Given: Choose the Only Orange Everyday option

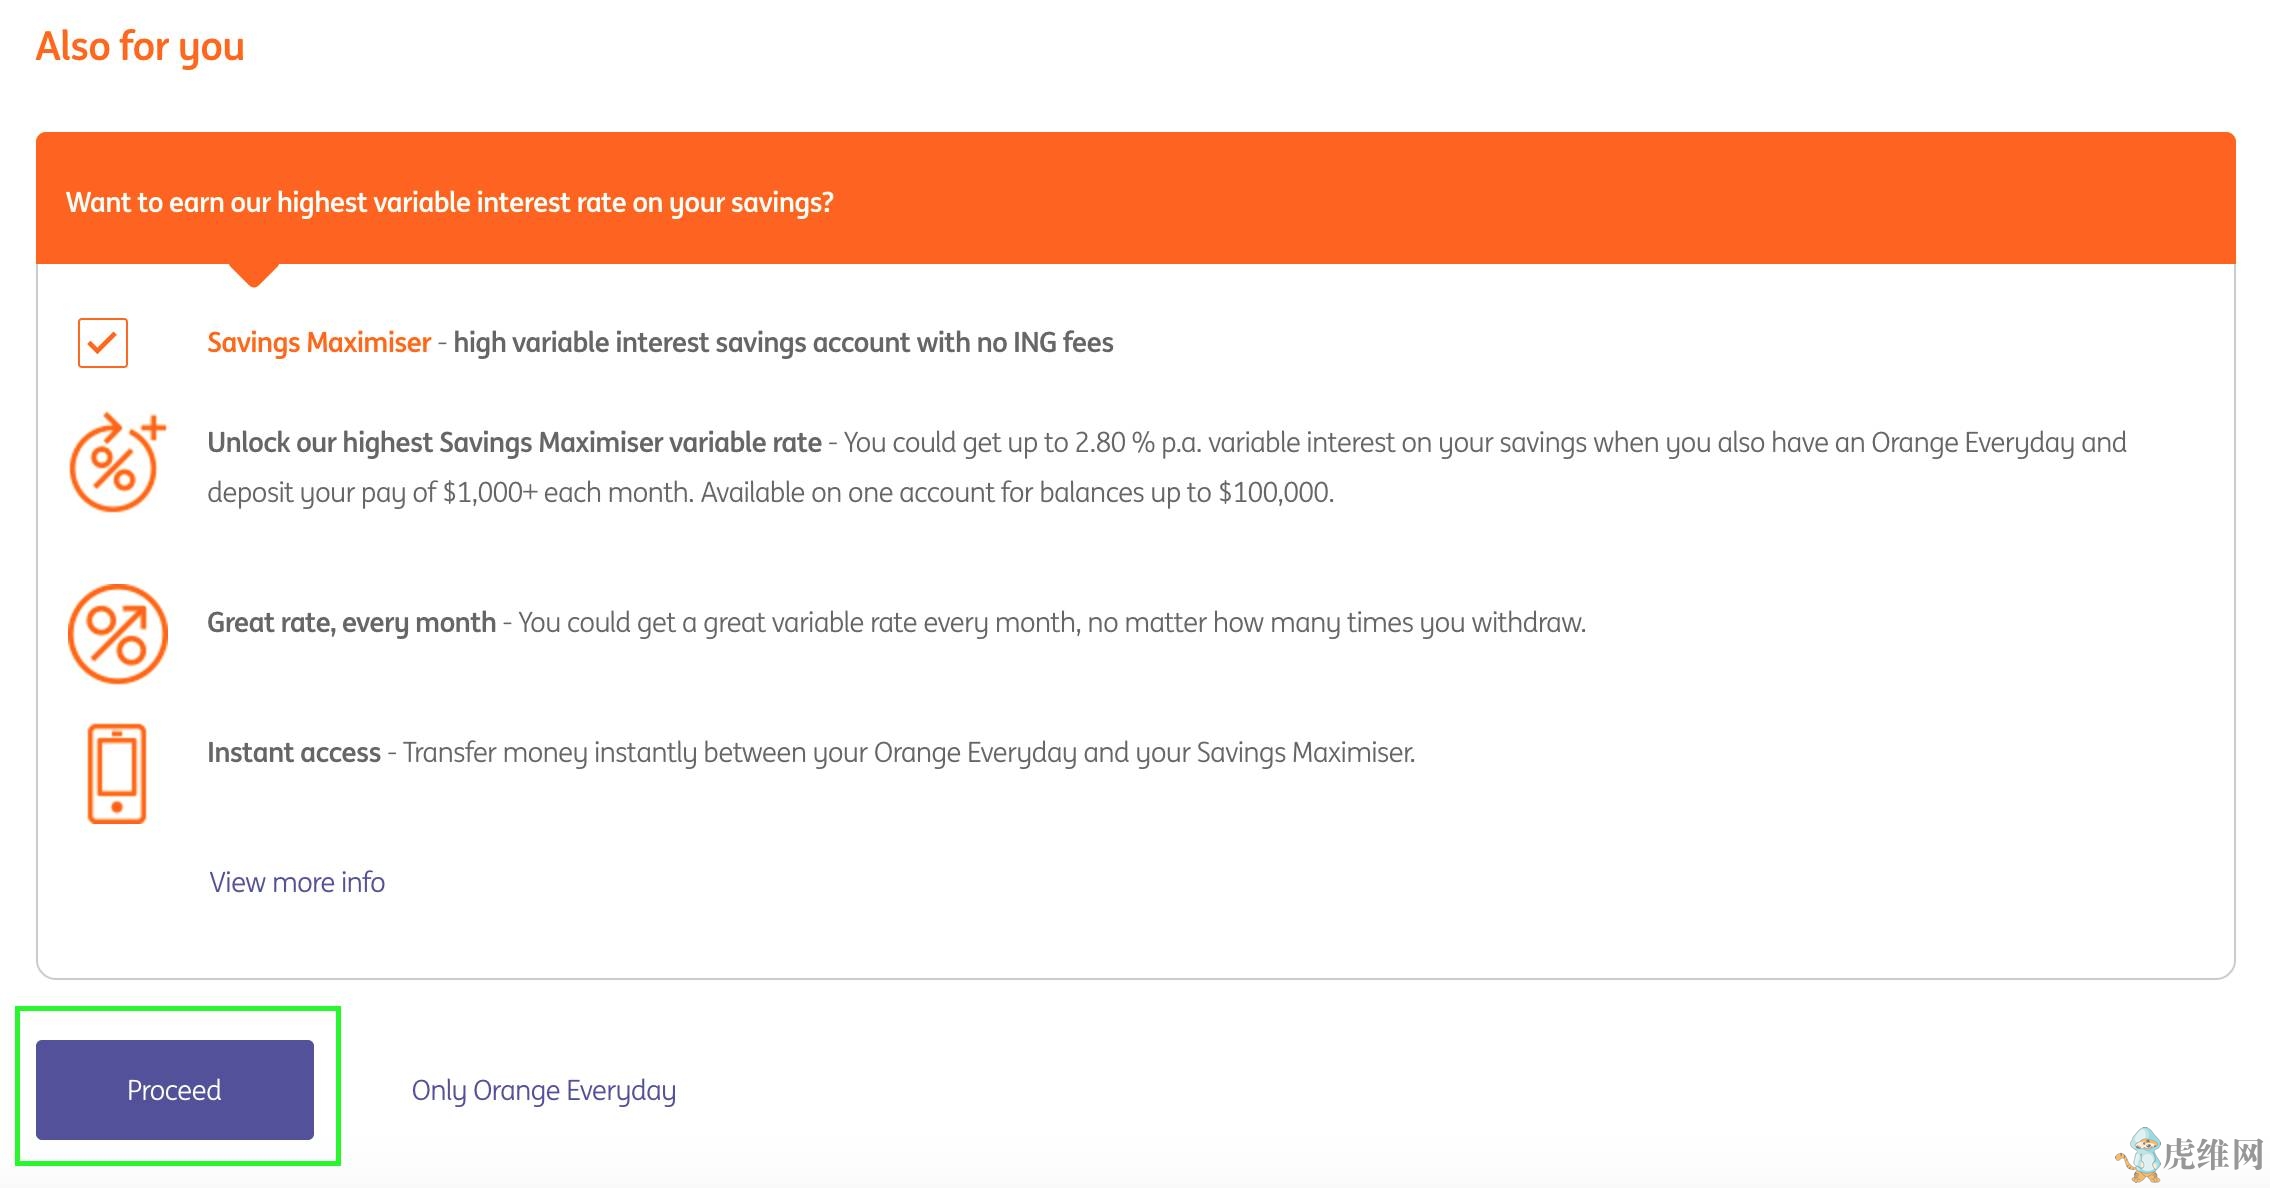Looking at the screenshot, I should [x=544, y=1090].
